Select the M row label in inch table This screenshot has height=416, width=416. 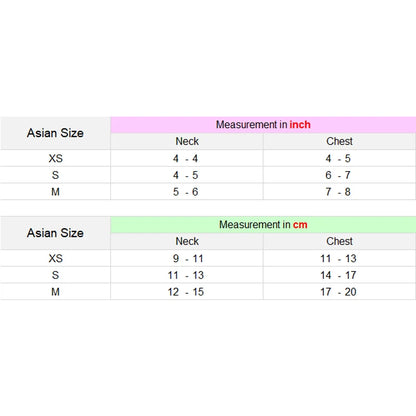(55, 192)
